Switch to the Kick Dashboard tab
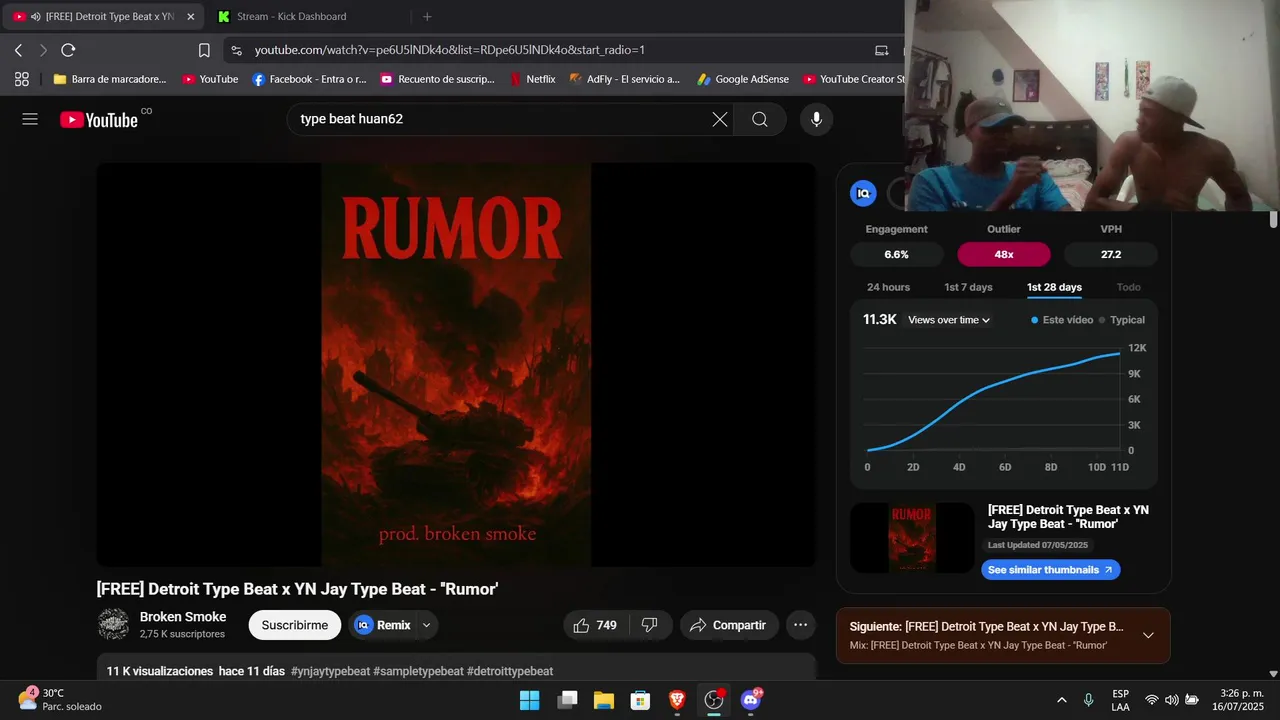The height and width of the screenshot is (720, 1280). click(x=291, y=17)
